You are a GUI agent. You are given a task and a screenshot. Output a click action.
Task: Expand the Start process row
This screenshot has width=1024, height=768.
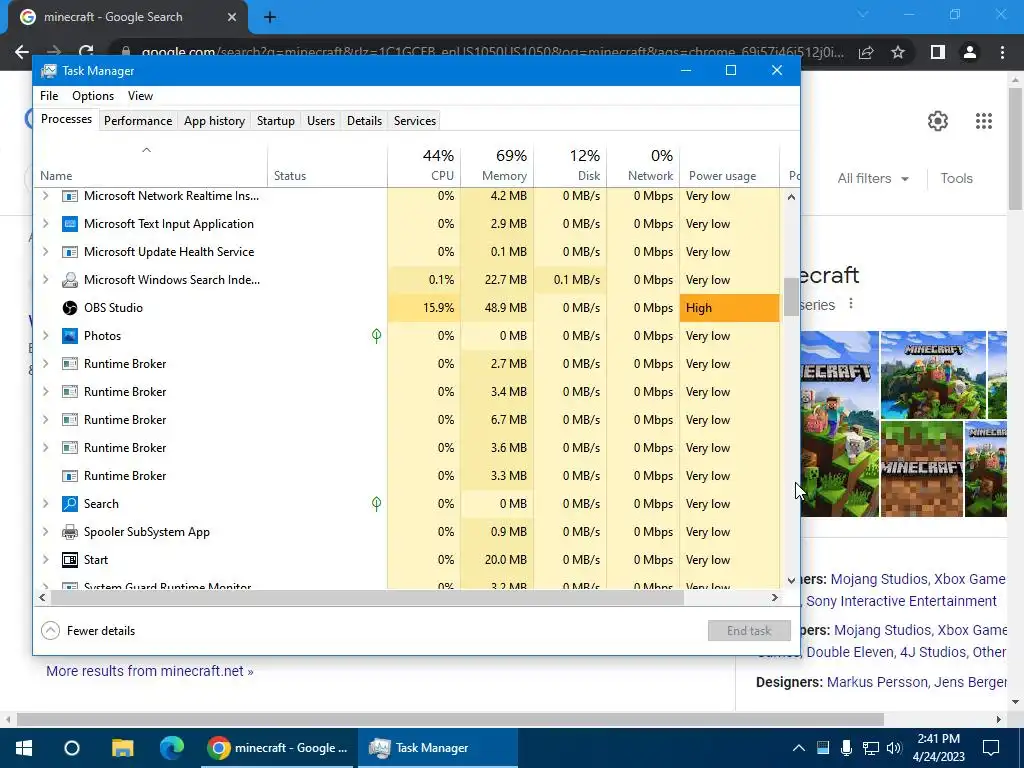45,560
